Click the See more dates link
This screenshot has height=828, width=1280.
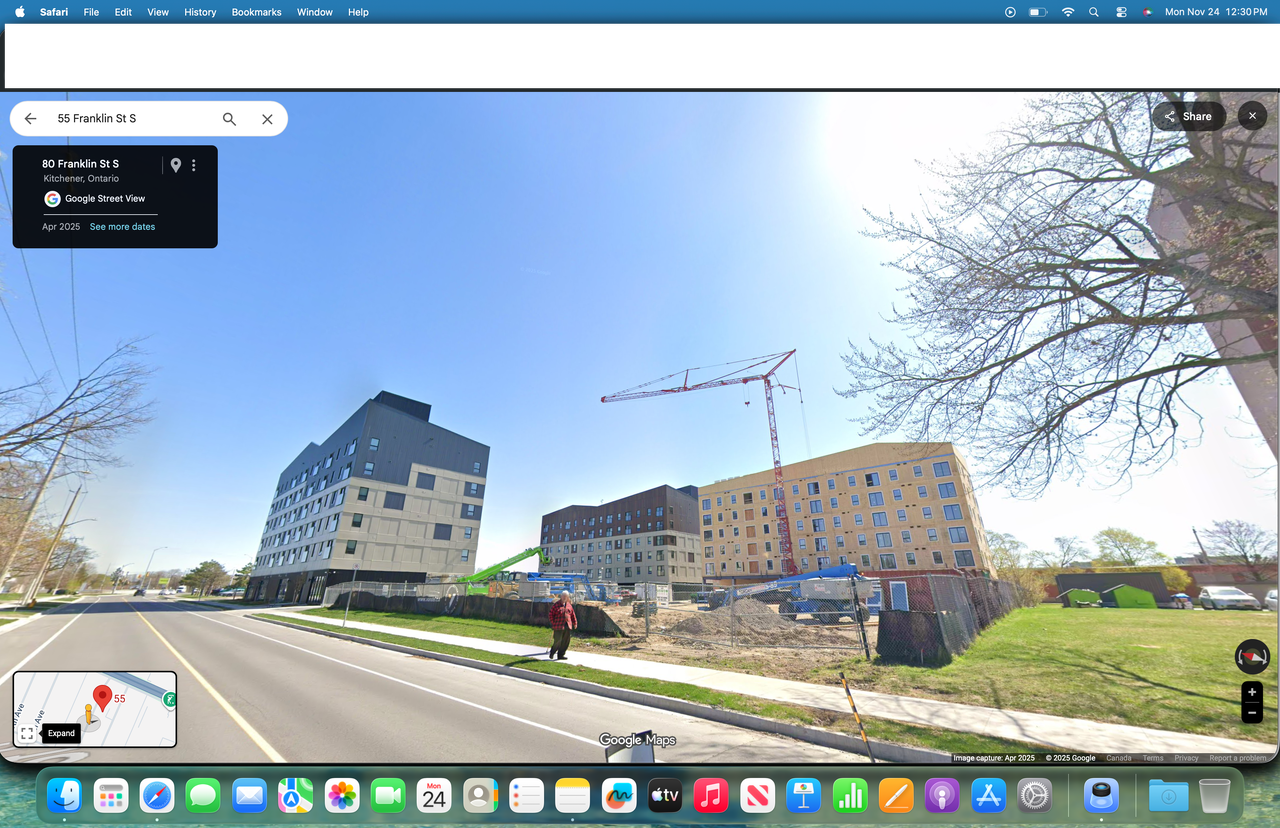(x=122, y=227)
